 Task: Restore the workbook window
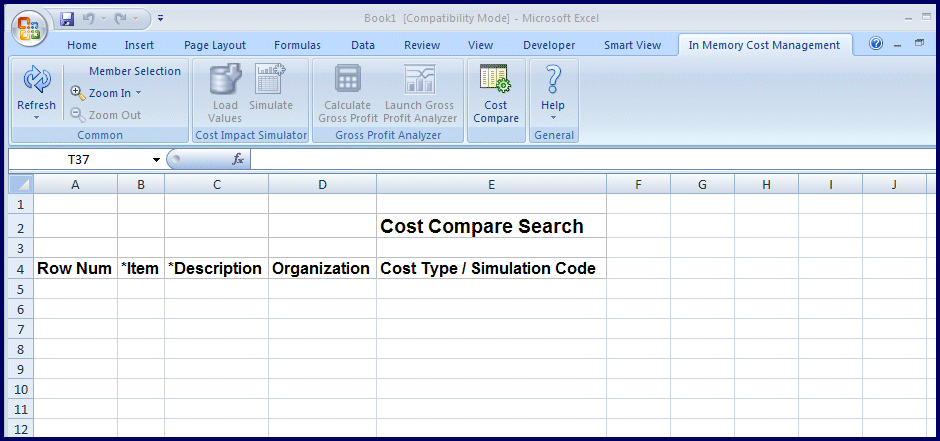pyautogui.click(x=920, y=44)
